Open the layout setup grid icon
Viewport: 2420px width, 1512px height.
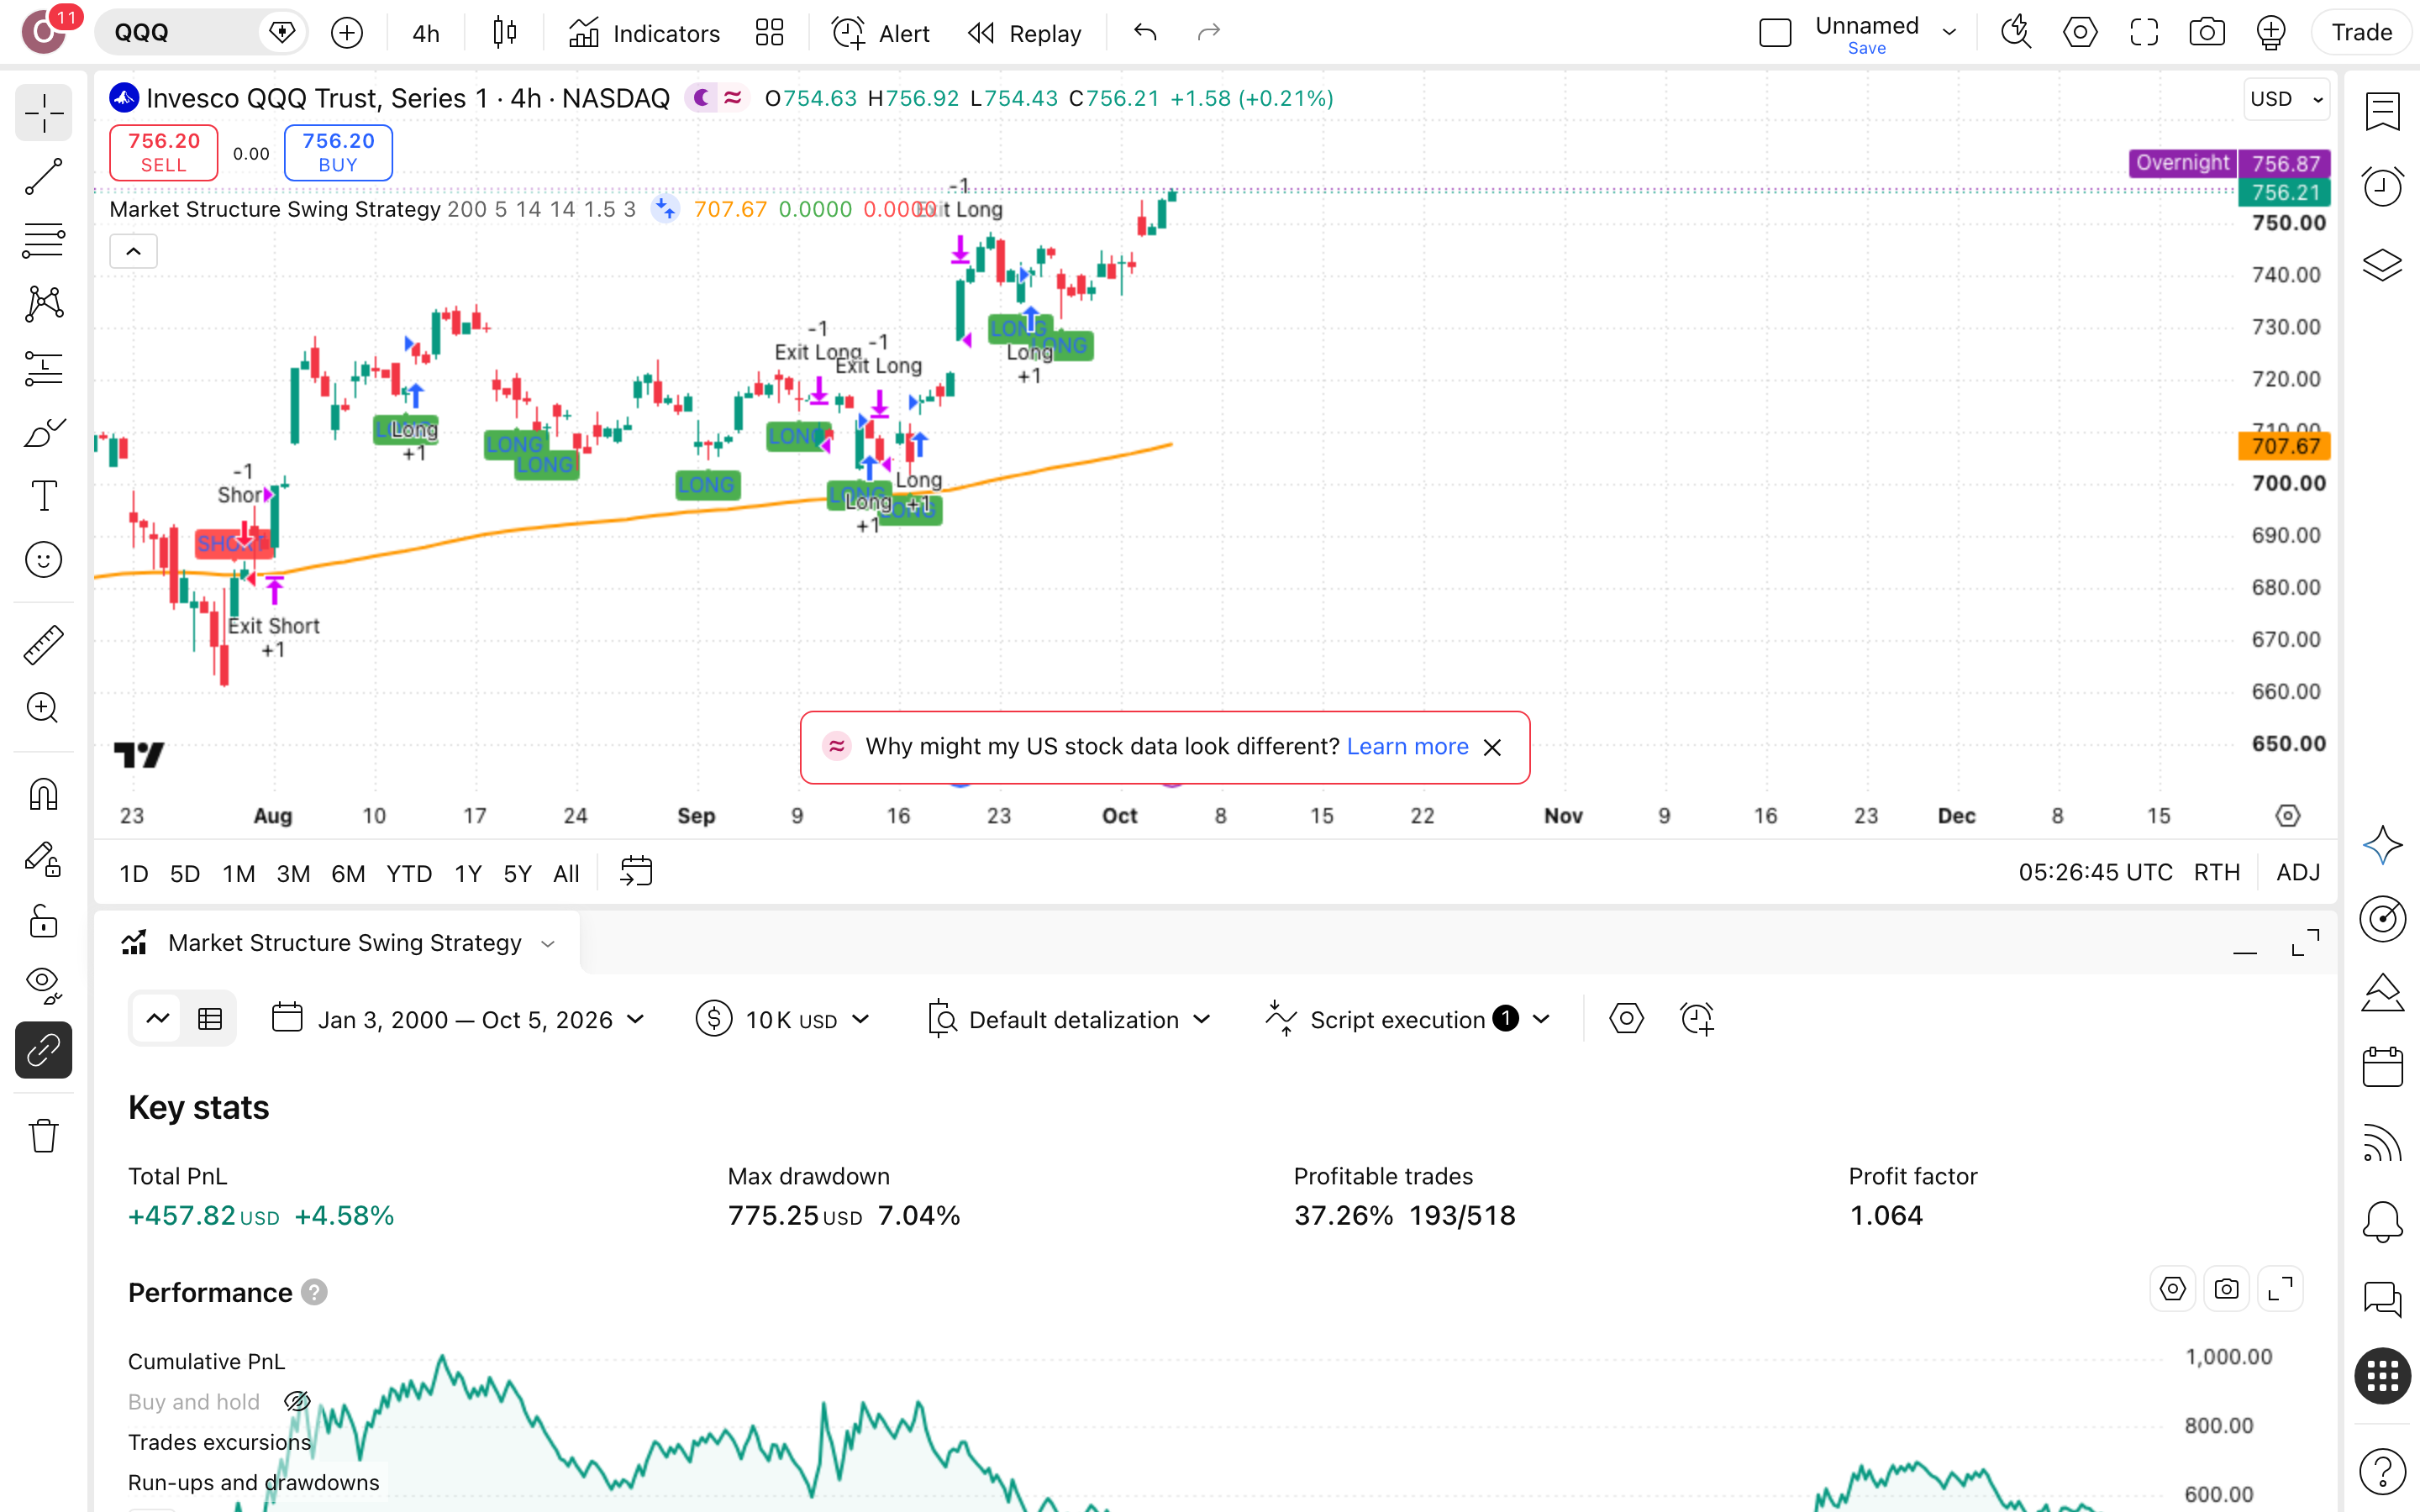(x=769, y=33)
